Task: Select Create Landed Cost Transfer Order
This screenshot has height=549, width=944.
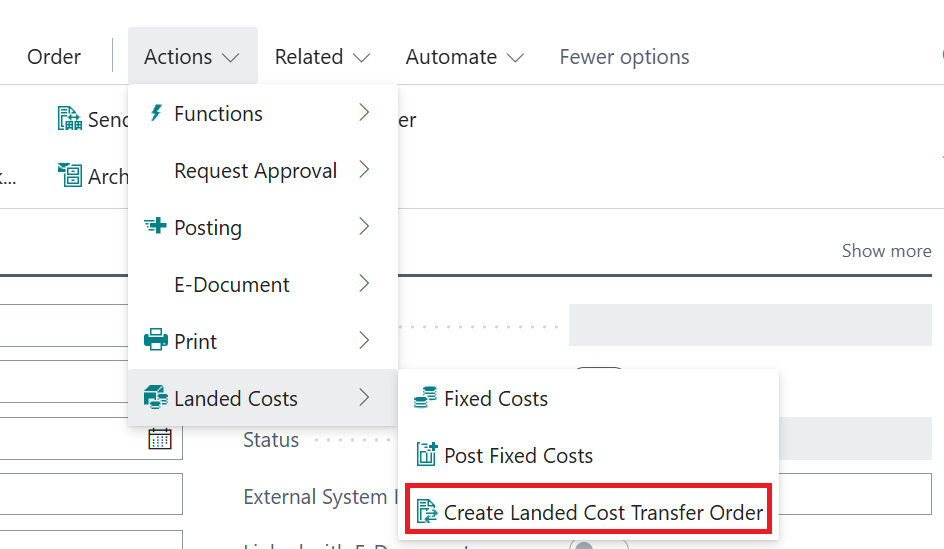Action: click(x=603, y=513)
